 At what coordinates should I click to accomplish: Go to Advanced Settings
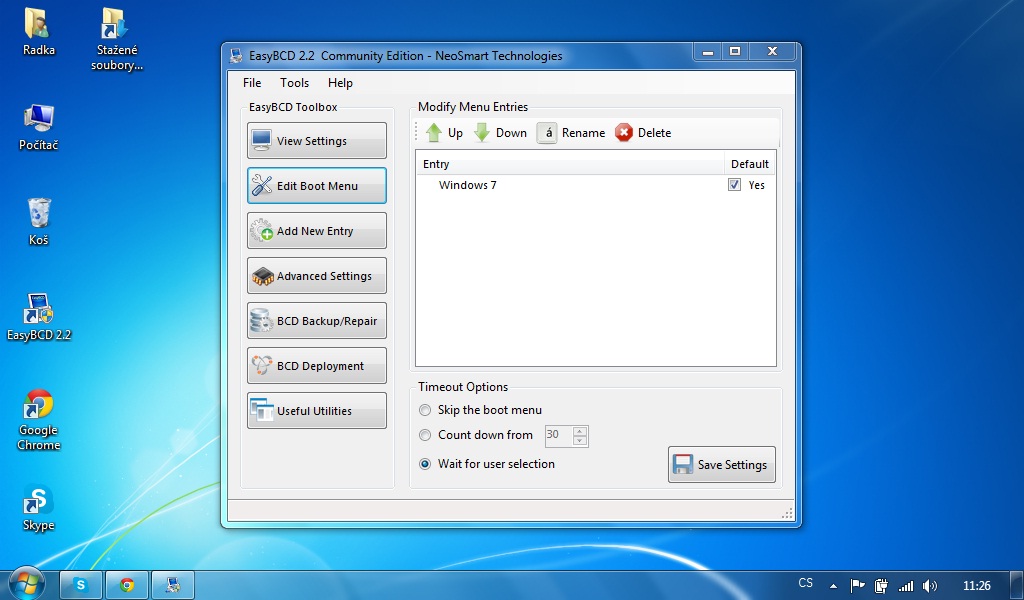[317, 276]
